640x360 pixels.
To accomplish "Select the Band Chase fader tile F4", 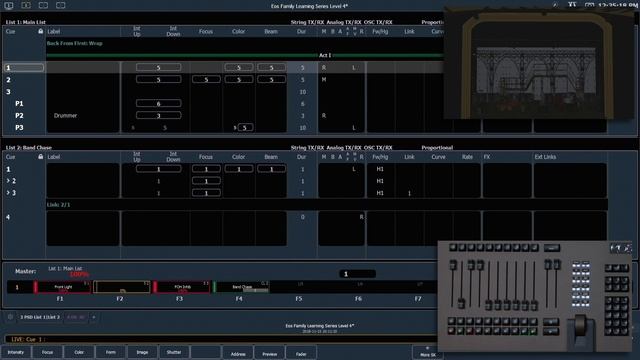I will 241,287.
